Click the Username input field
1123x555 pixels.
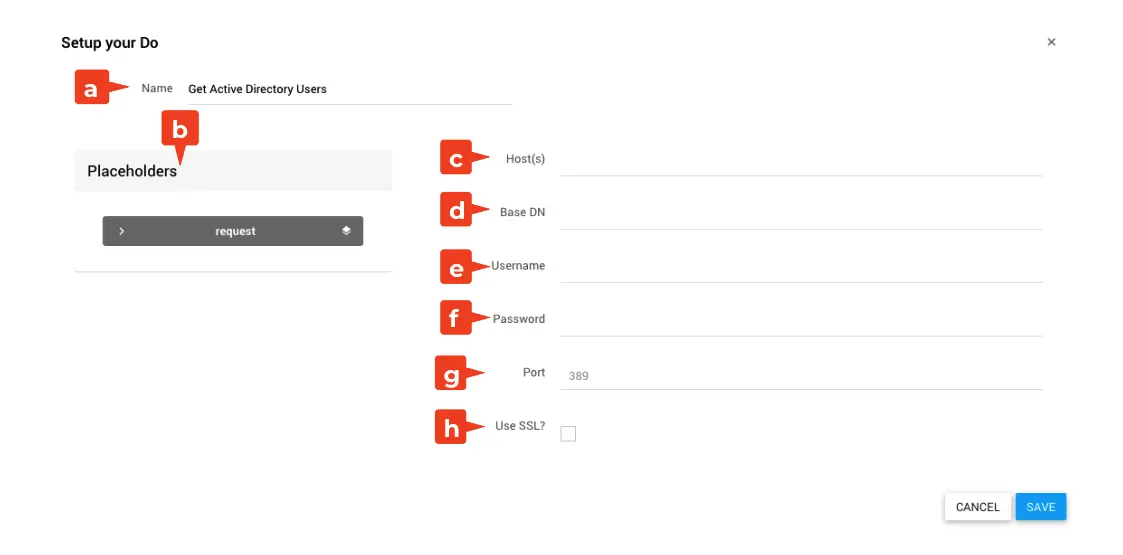800,266
